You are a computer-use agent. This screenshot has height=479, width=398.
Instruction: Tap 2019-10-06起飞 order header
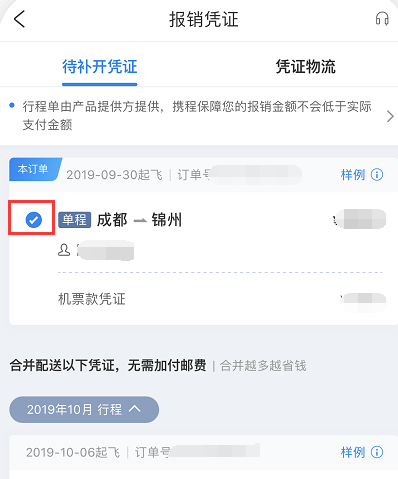coord(73,452)
